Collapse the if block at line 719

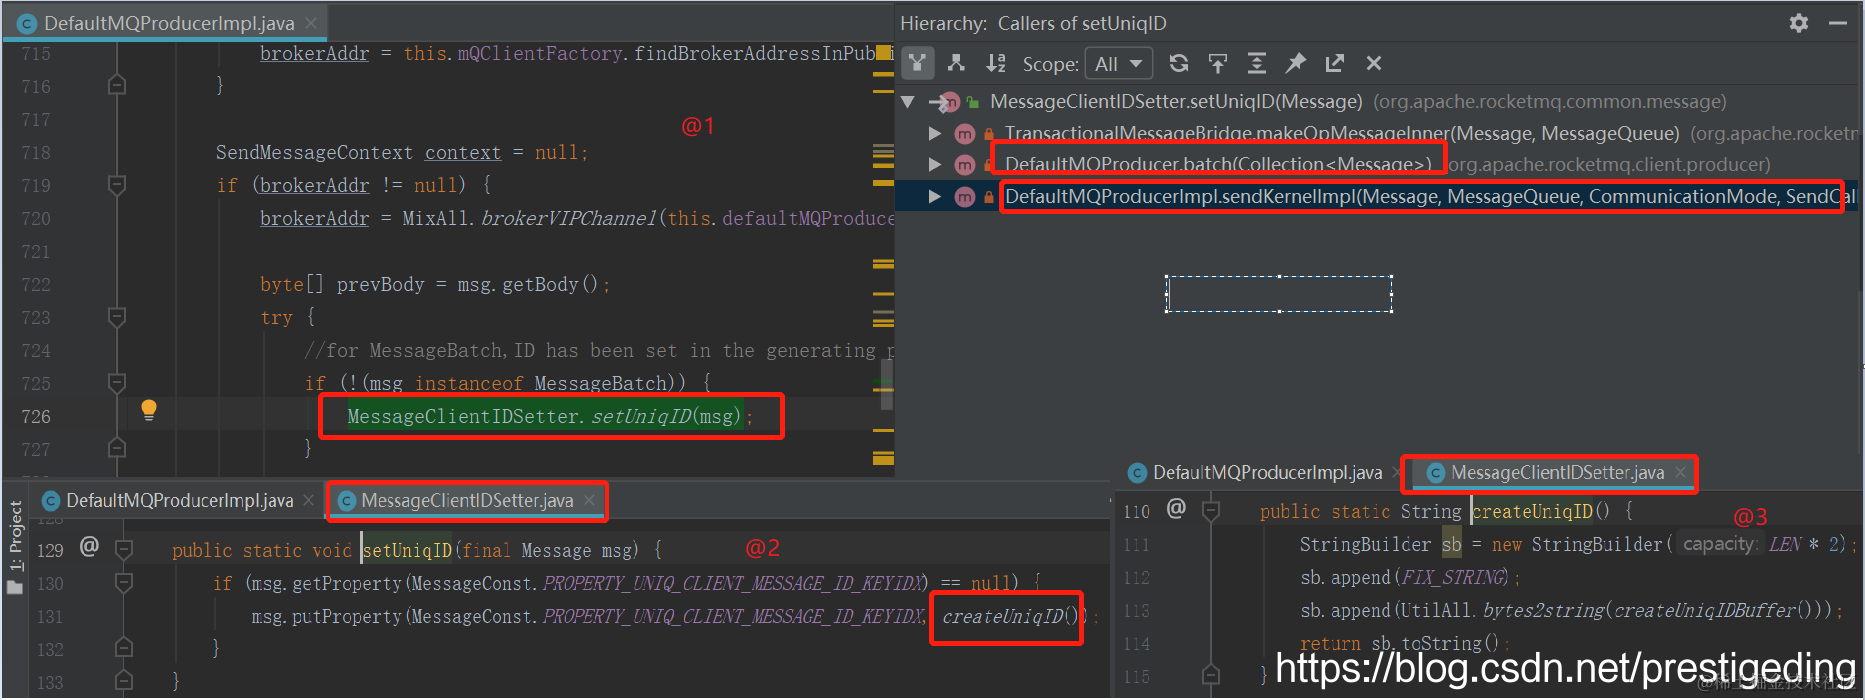pos(117,185)
